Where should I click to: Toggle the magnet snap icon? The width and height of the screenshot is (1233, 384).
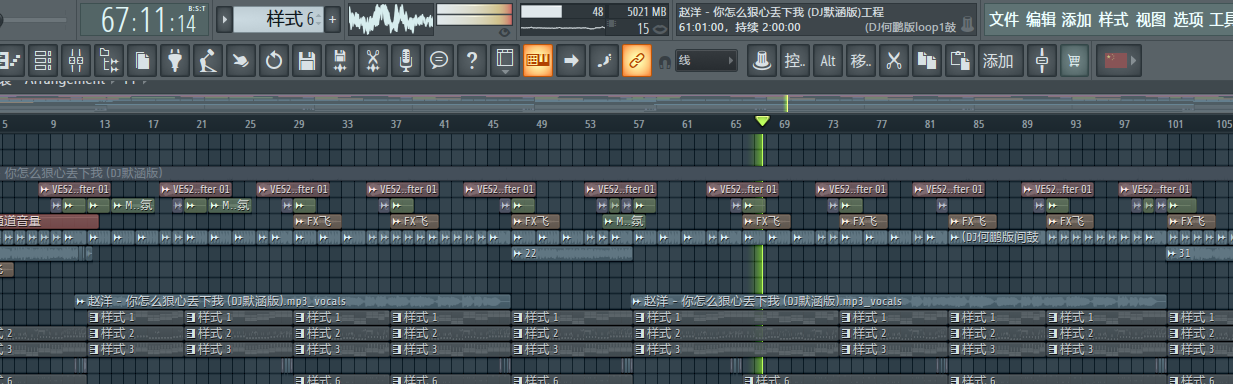pos(664,62)
